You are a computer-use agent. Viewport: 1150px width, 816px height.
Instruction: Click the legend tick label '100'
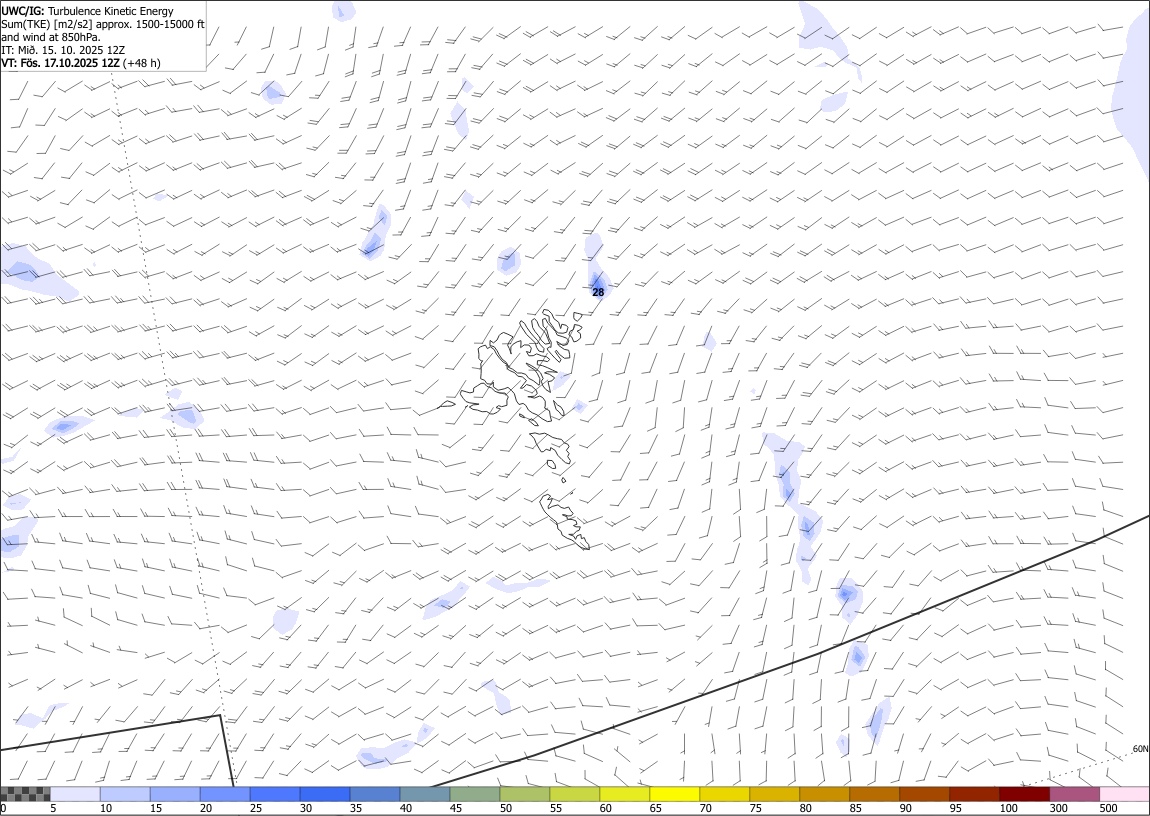(x=1008, y=808)
